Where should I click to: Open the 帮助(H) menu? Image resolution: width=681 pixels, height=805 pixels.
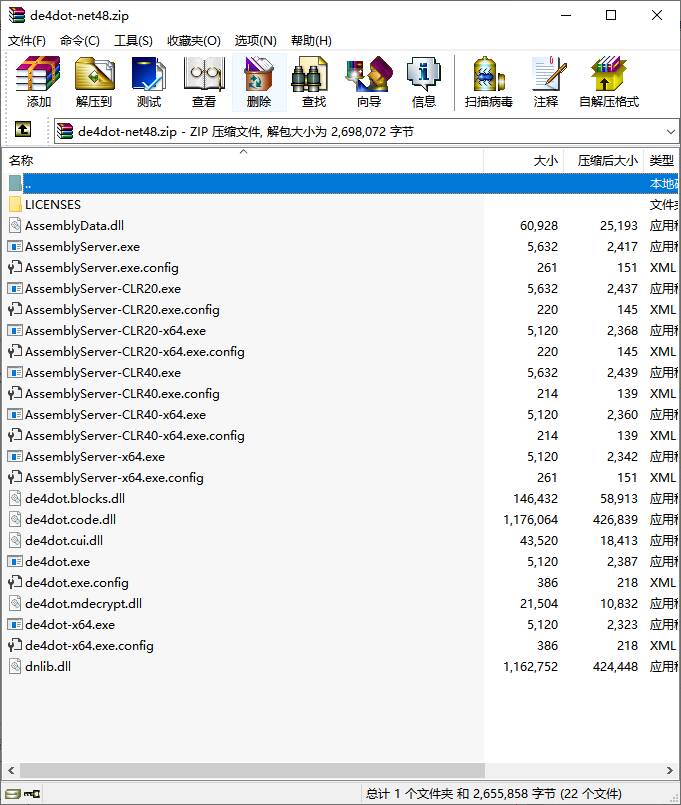click(x=311, y=41)
